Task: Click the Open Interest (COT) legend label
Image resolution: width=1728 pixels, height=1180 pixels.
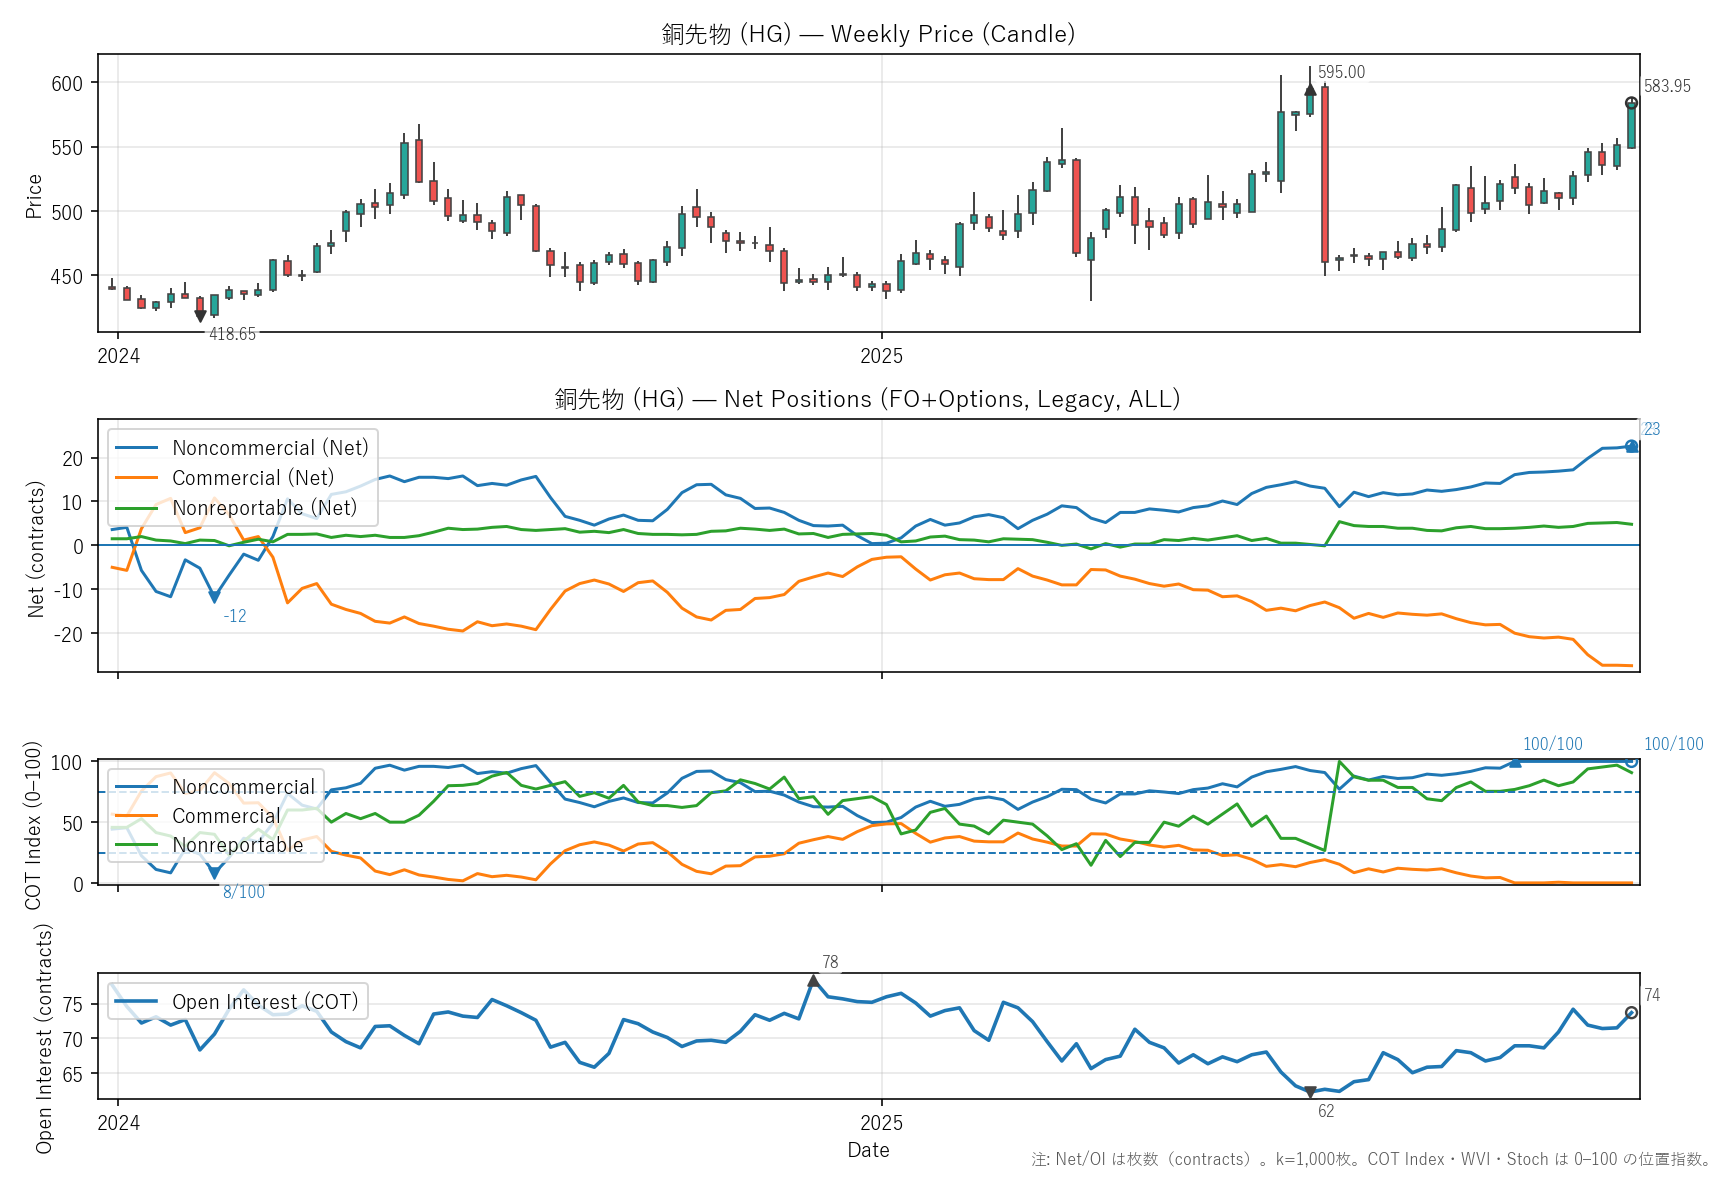Action: [265, 1002]
